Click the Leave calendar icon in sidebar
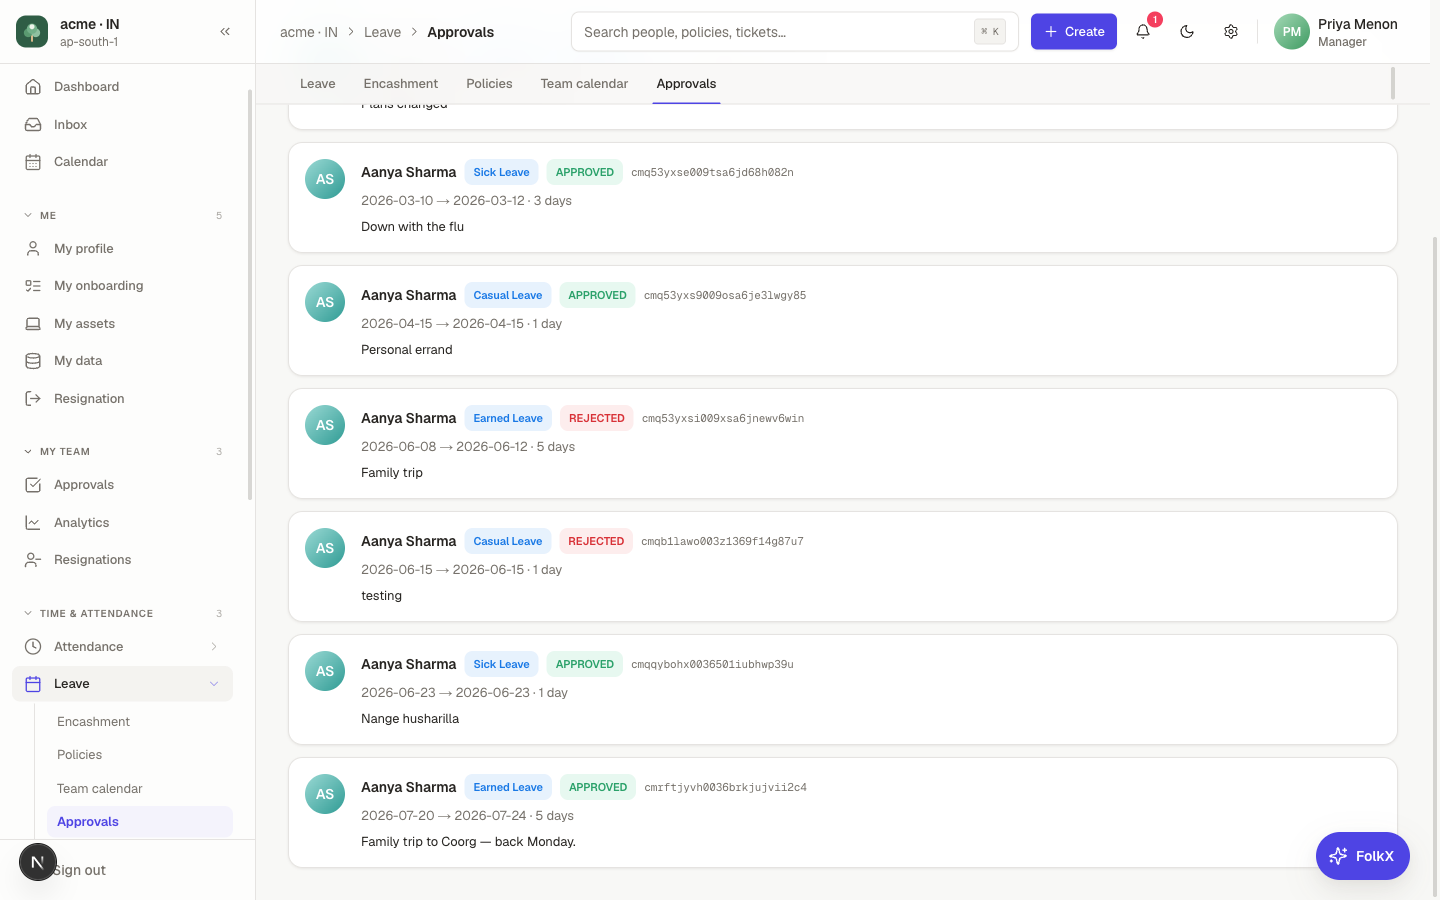Viewport: 1440px width, 900px height. 33,684
